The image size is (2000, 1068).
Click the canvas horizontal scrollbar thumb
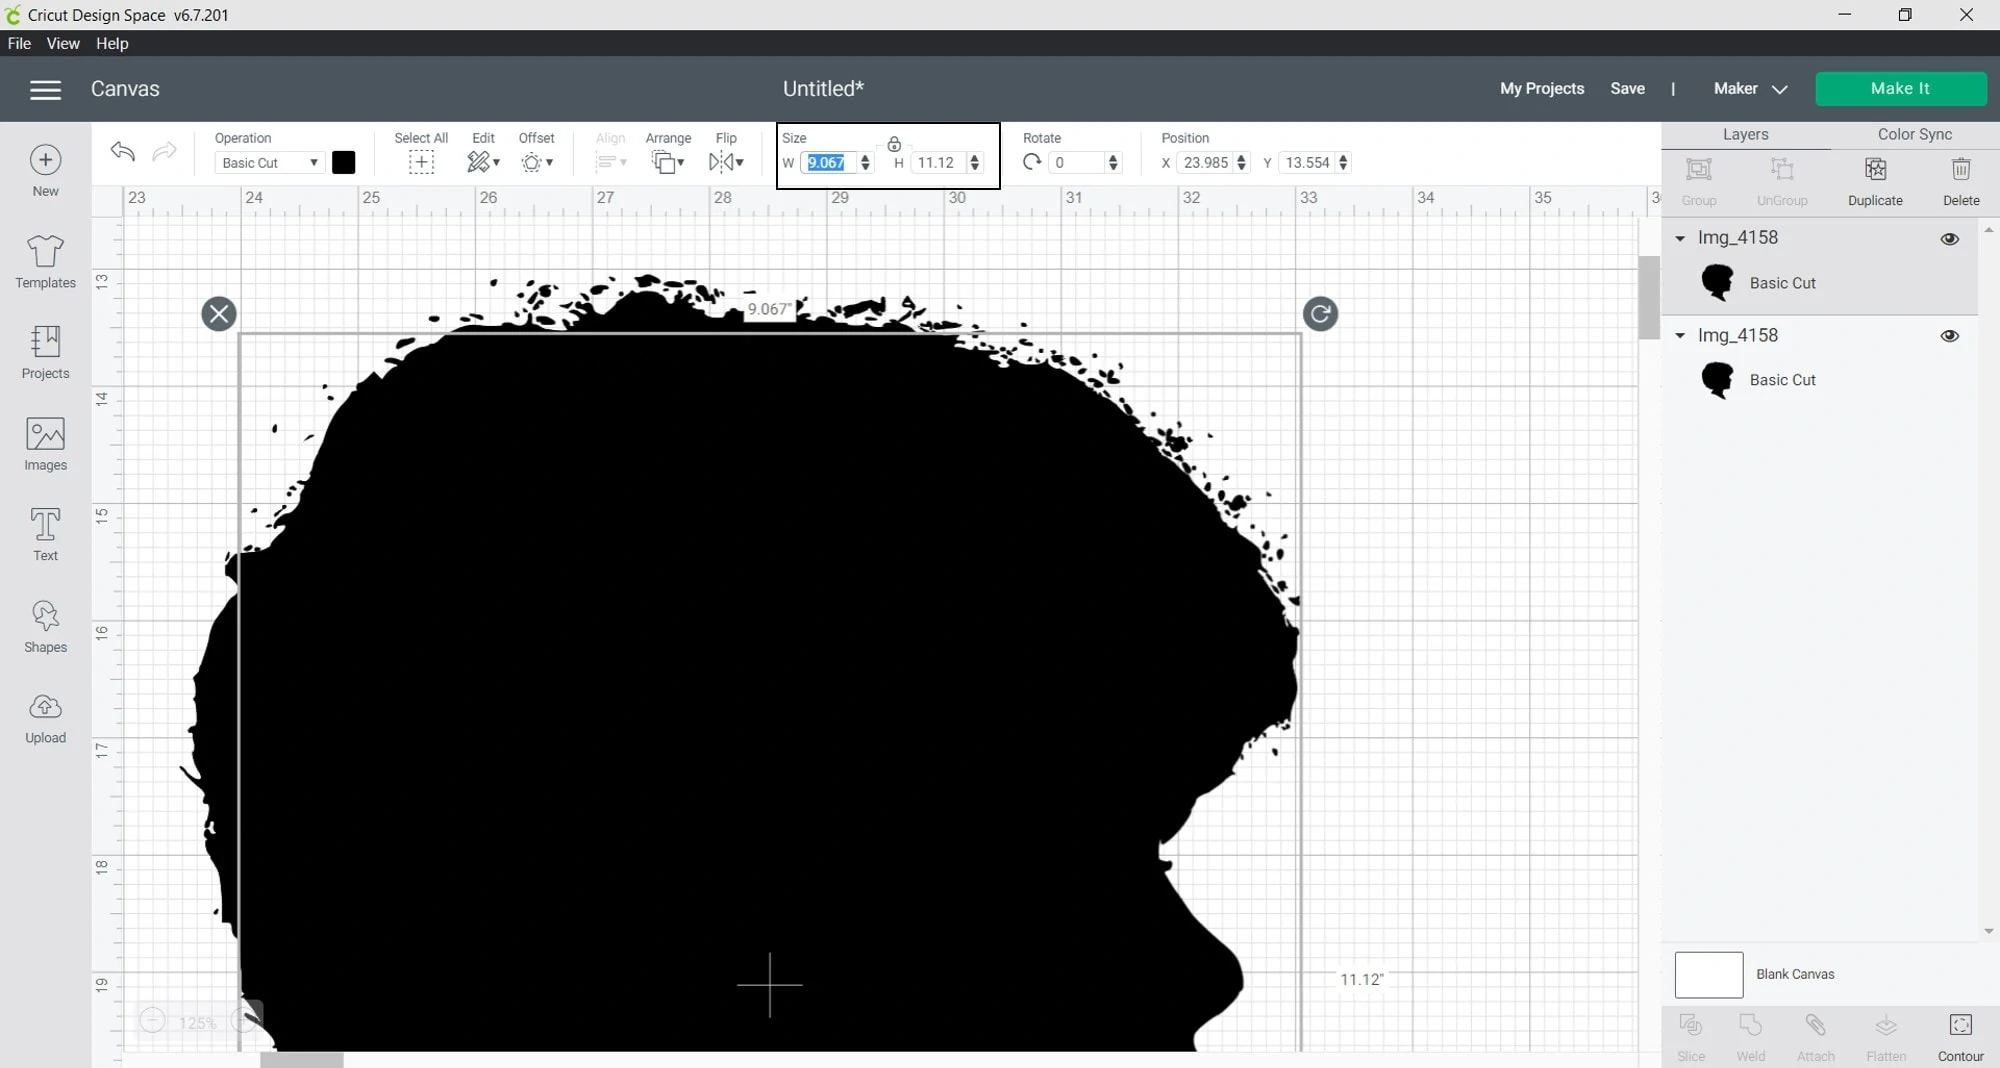click(x=302, y=1060)
